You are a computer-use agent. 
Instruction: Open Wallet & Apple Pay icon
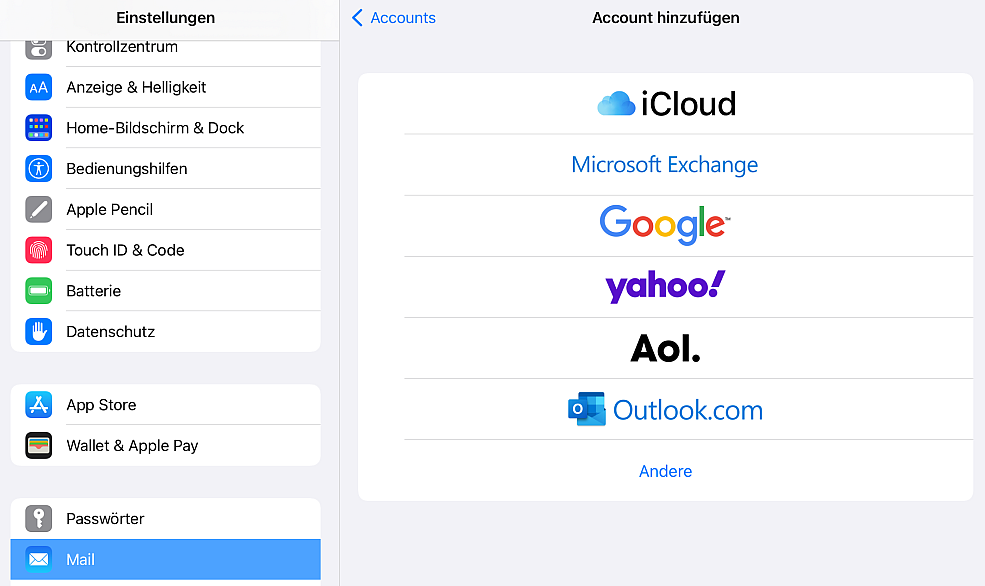click(x=38, y=446)
